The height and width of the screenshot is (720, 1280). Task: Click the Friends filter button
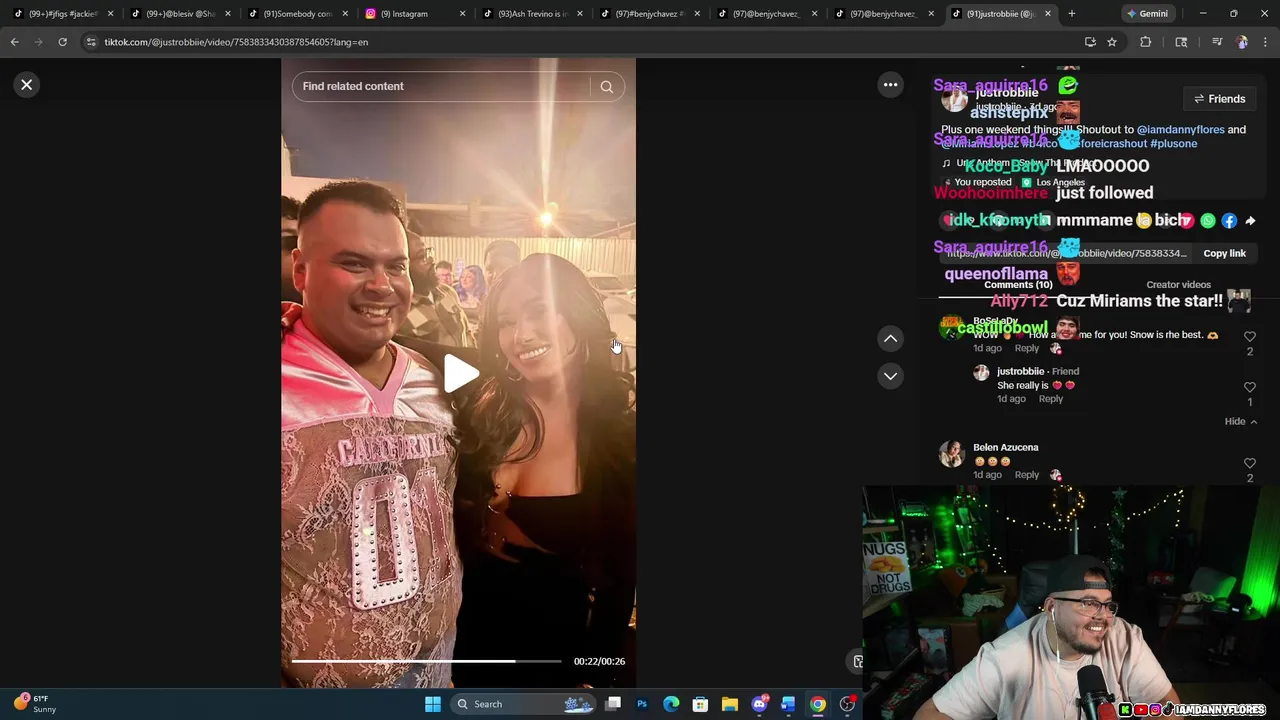click(x=1219, y=99)
